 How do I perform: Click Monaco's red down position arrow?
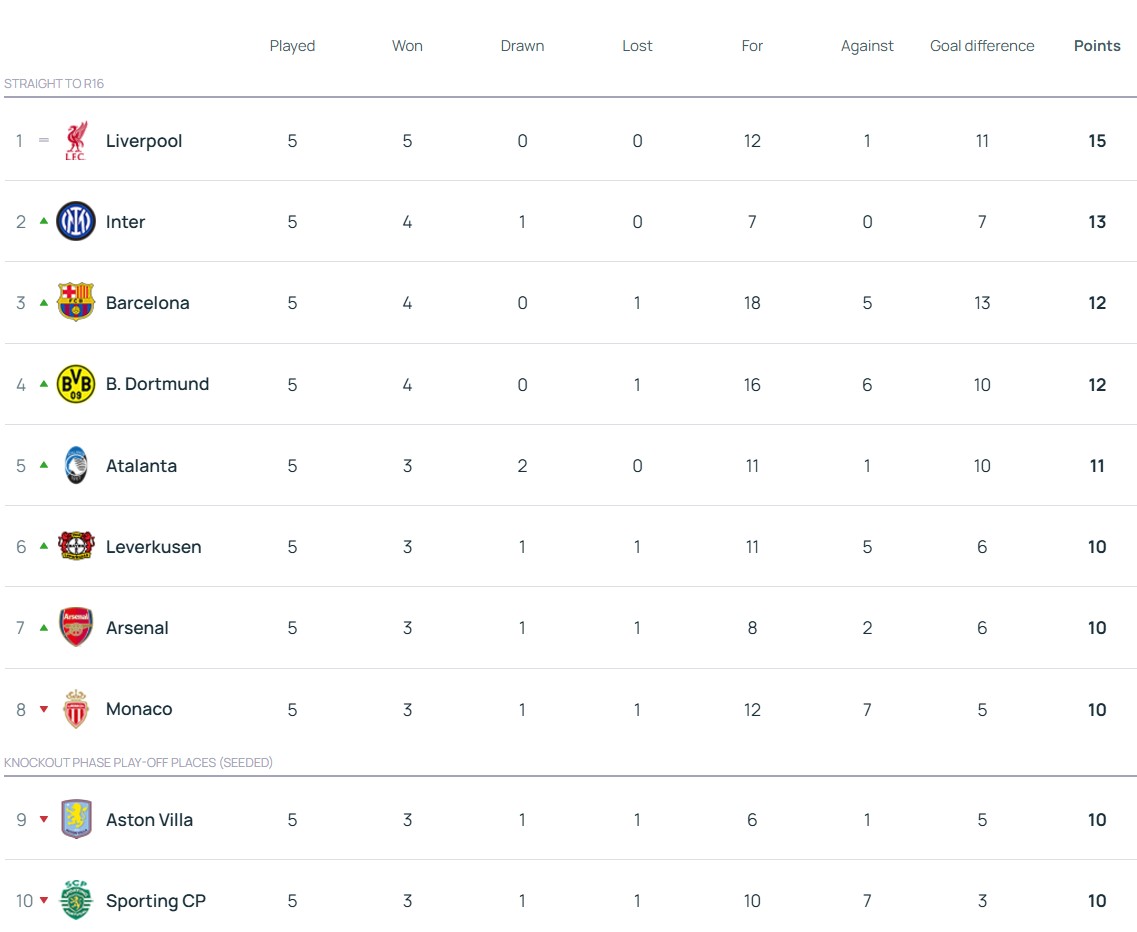click(x=44, y=709)
